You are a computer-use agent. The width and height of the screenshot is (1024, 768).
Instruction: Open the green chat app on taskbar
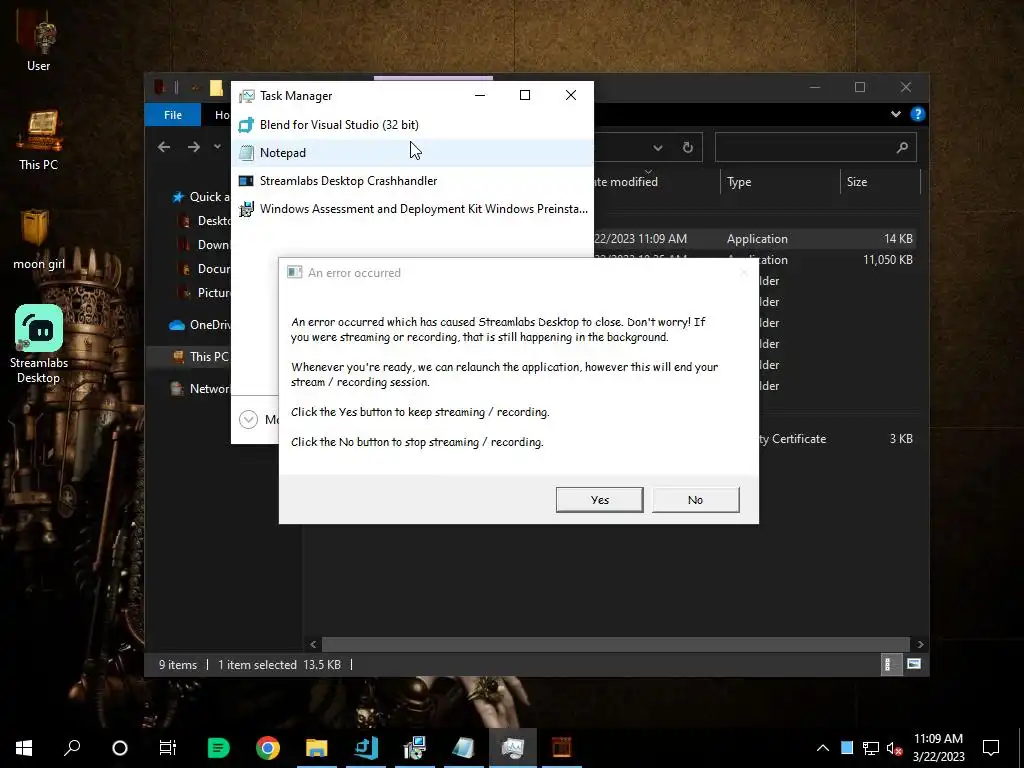(219, 748)
